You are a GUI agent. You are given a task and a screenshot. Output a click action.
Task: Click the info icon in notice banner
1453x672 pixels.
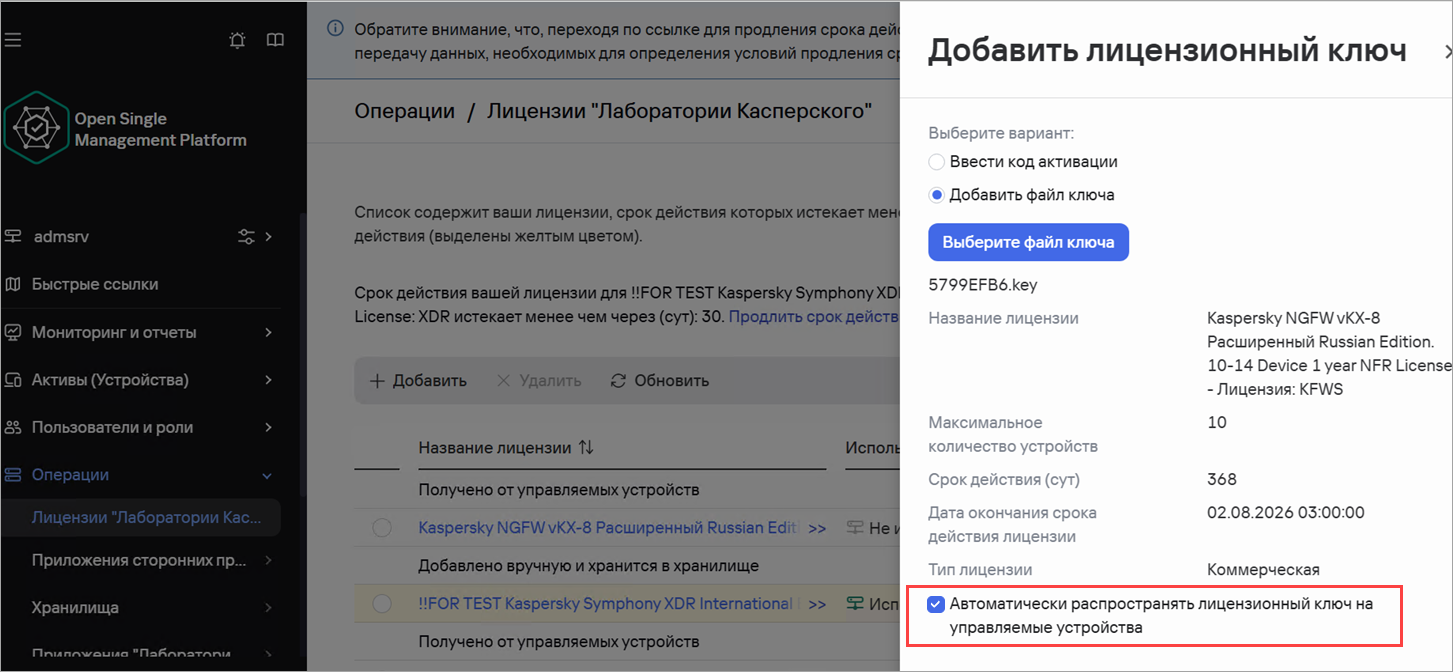[x=336, y=28]
